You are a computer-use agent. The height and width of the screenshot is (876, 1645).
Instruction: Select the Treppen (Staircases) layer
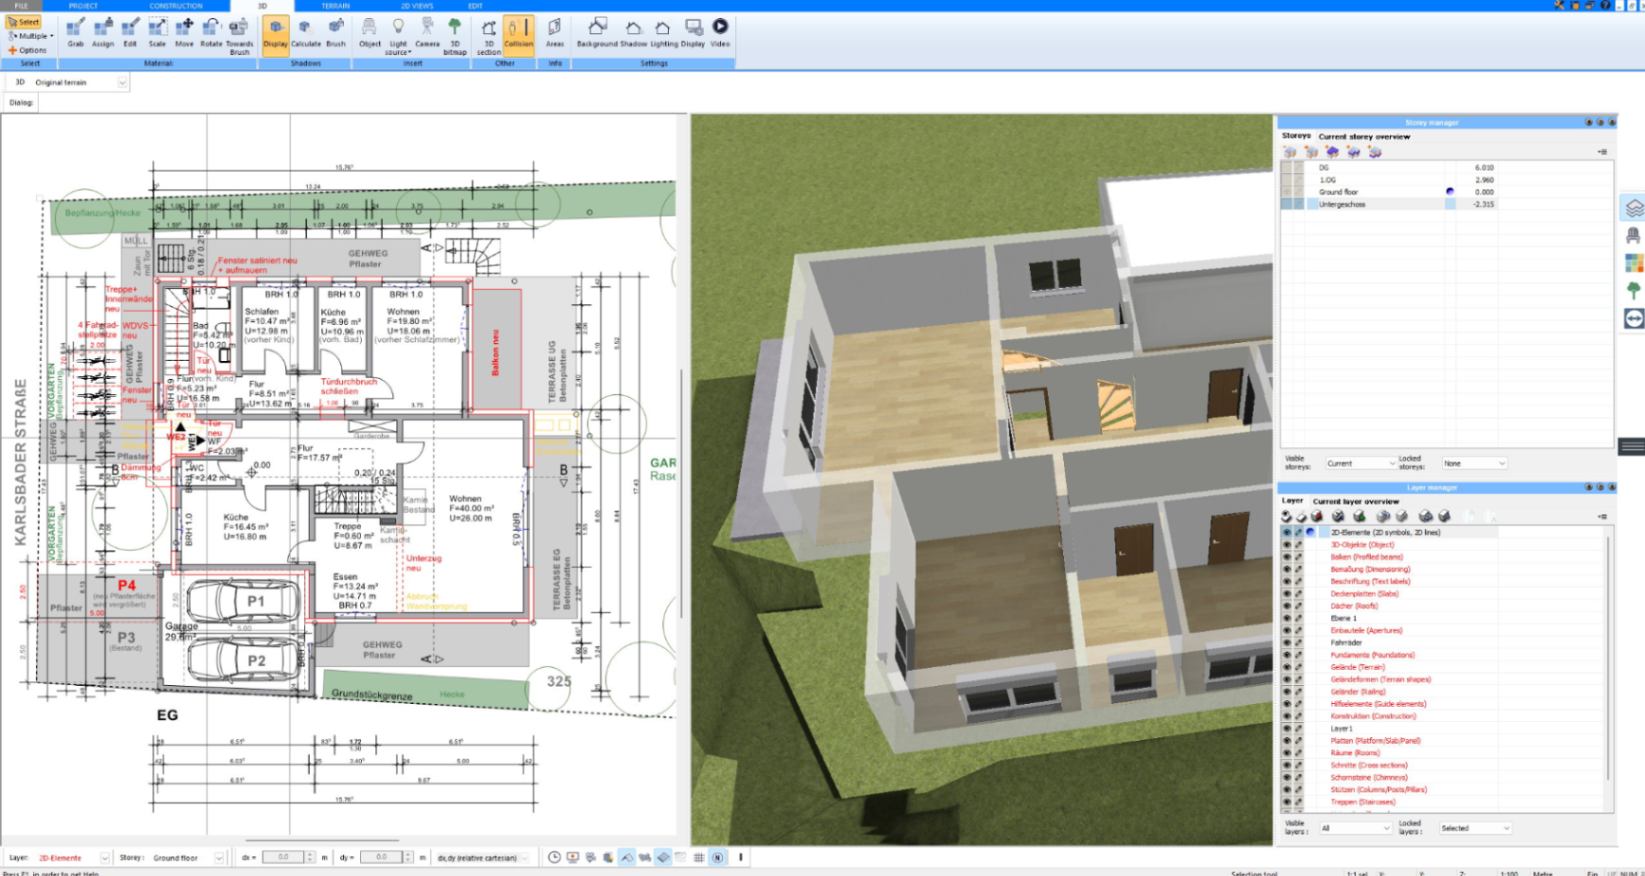point(1362,802)
